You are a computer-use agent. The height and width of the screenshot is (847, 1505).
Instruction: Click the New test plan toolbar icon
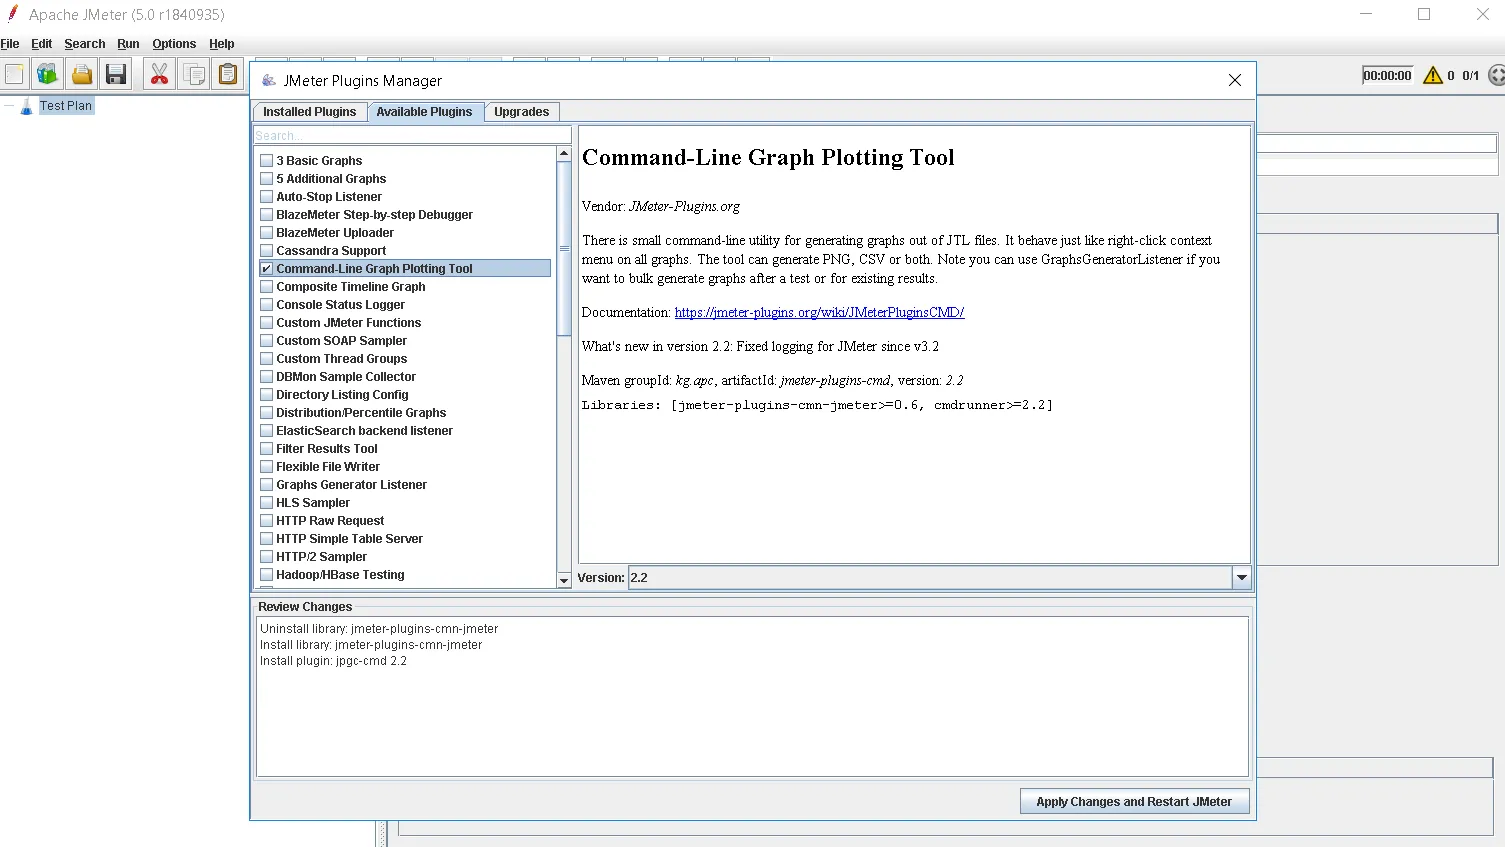pyautogui.click(x=14, y=74)
